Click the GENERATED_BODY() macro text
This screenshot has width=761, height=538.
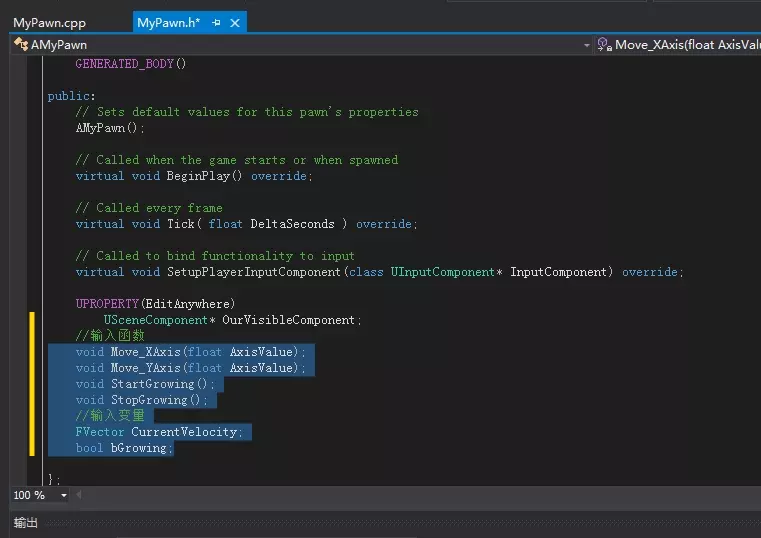point(131,64)
